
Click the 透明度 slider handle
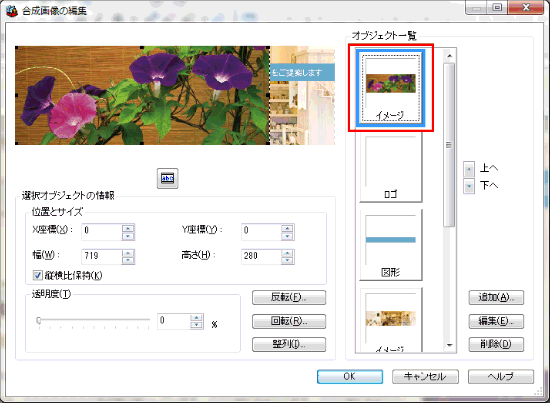pyautogui.click(x=39, y=320)
